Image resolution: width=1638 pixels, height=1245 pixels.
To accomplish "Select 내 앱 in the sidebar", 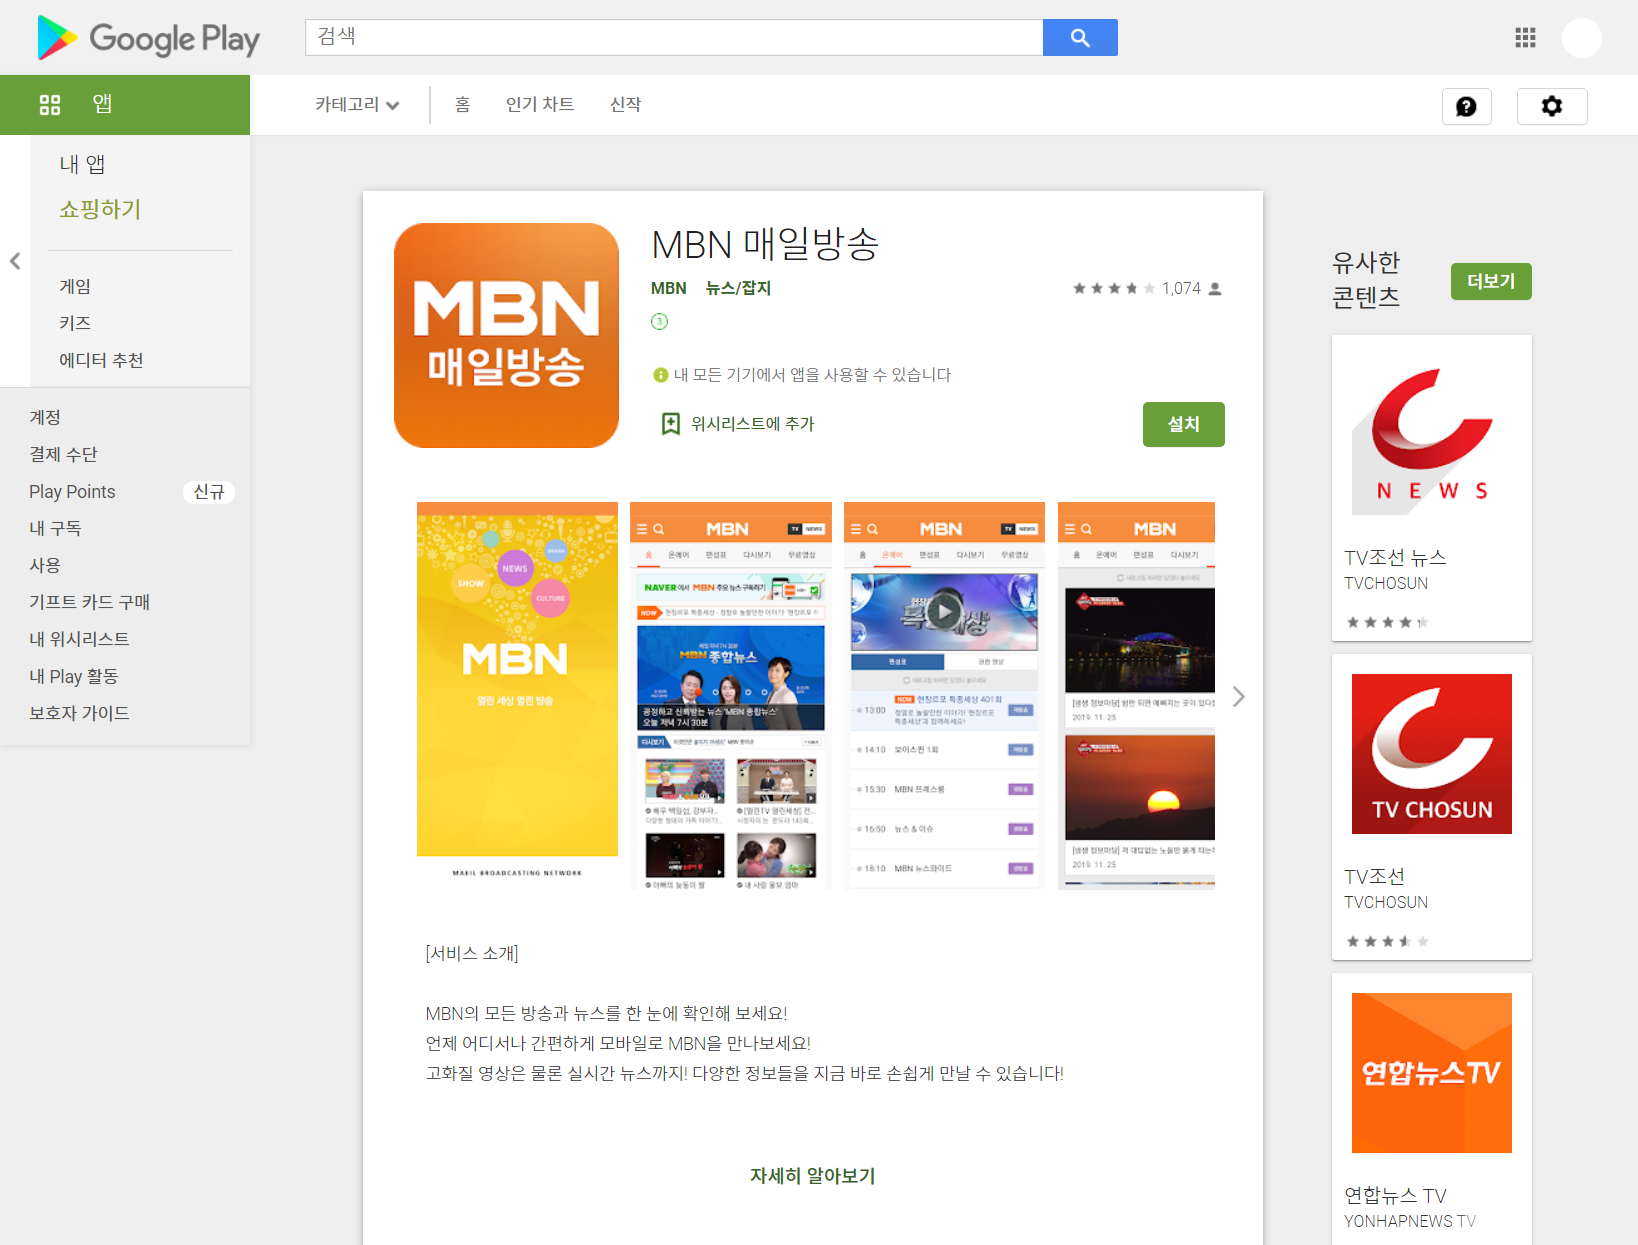I will [x=82, y=164].
